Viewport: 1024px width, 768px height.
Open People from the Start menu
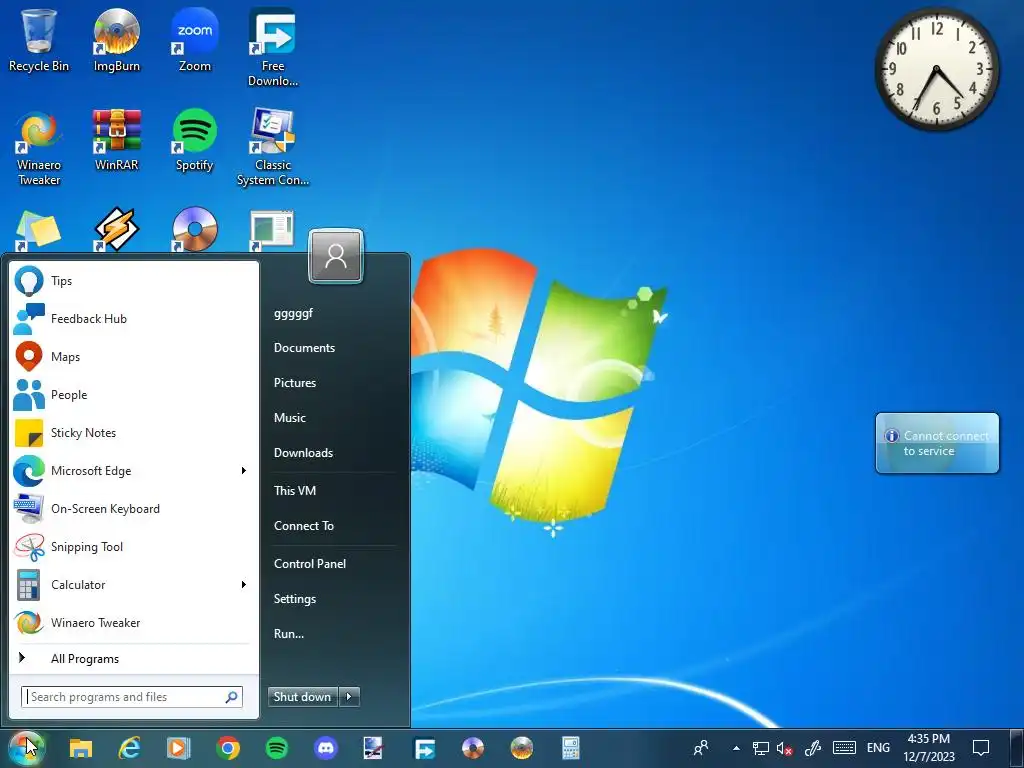pyautogui.click(x=135, y=394)
